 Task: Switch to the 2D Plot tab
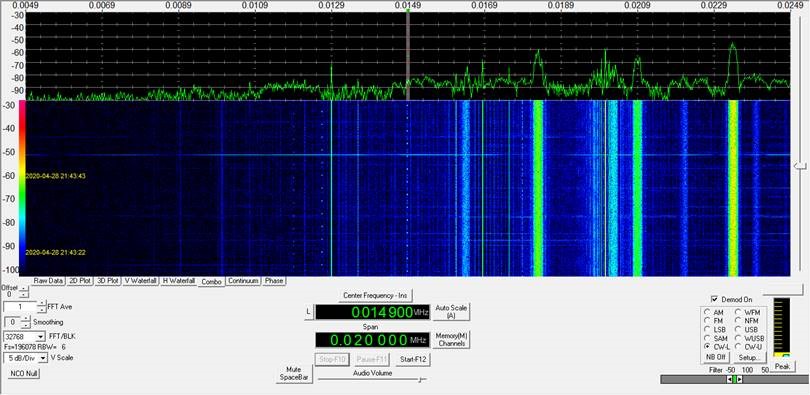(81, 280)
